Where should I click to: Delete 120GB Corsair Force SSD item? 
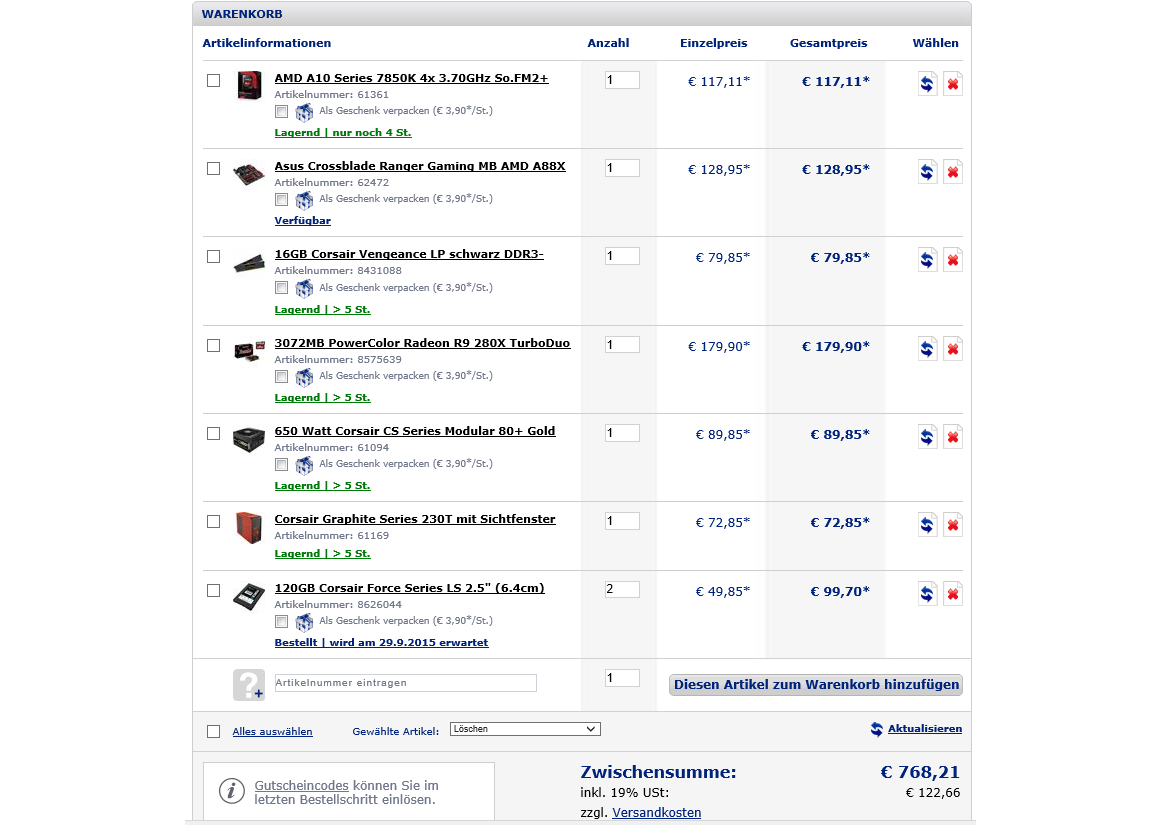tap(953, 594)
